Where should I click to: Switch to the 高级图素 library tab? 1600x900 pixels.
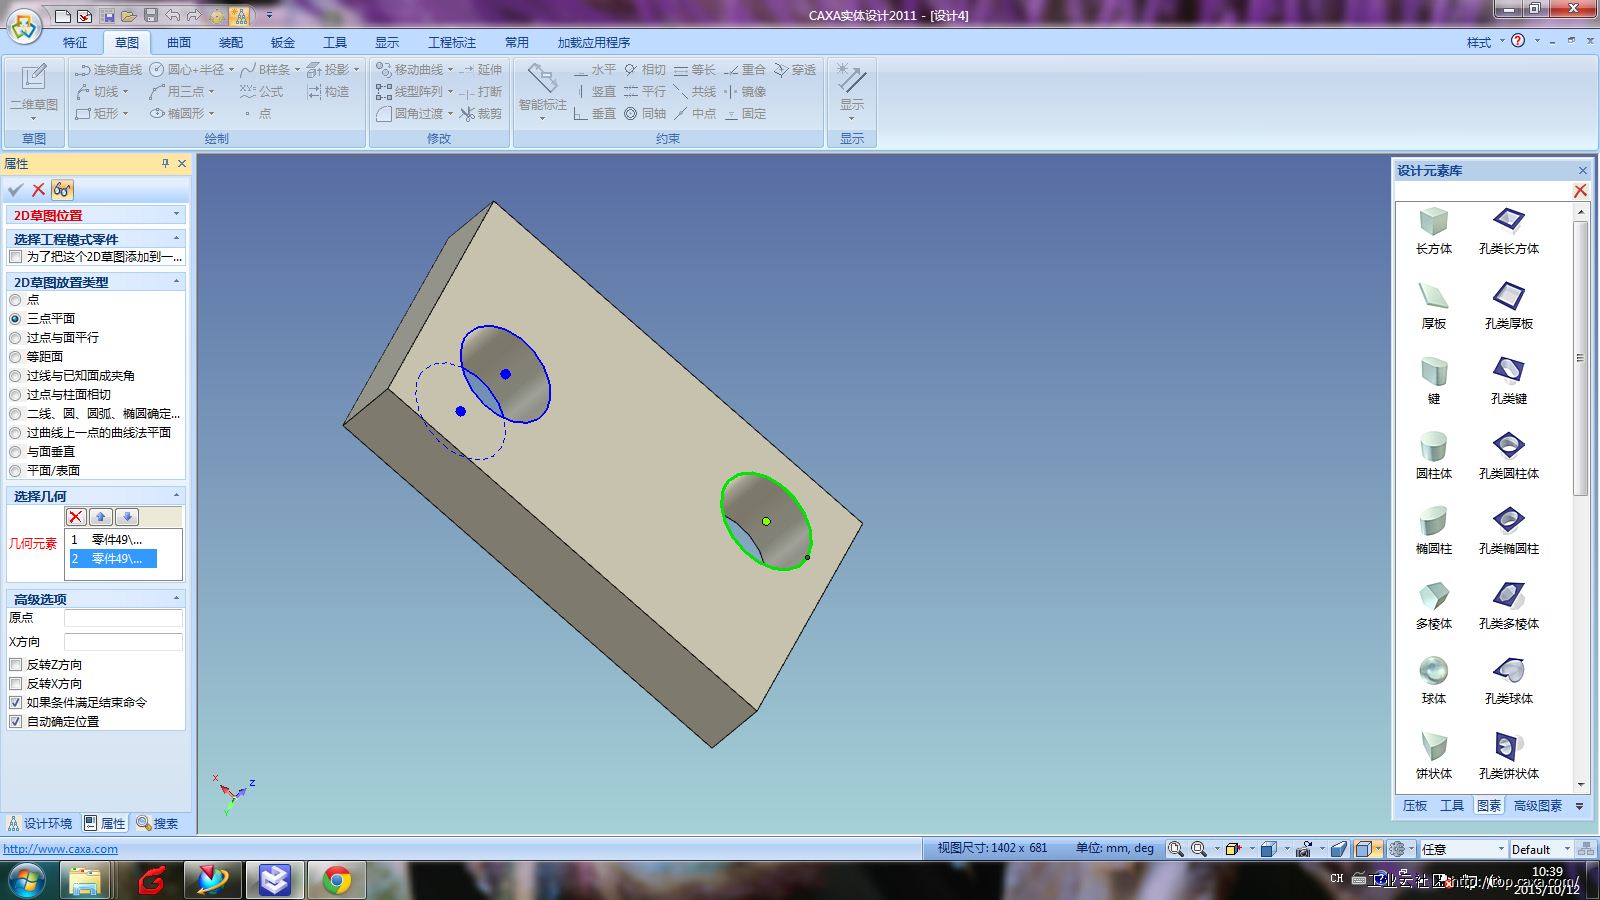[x=1538, y=806]
